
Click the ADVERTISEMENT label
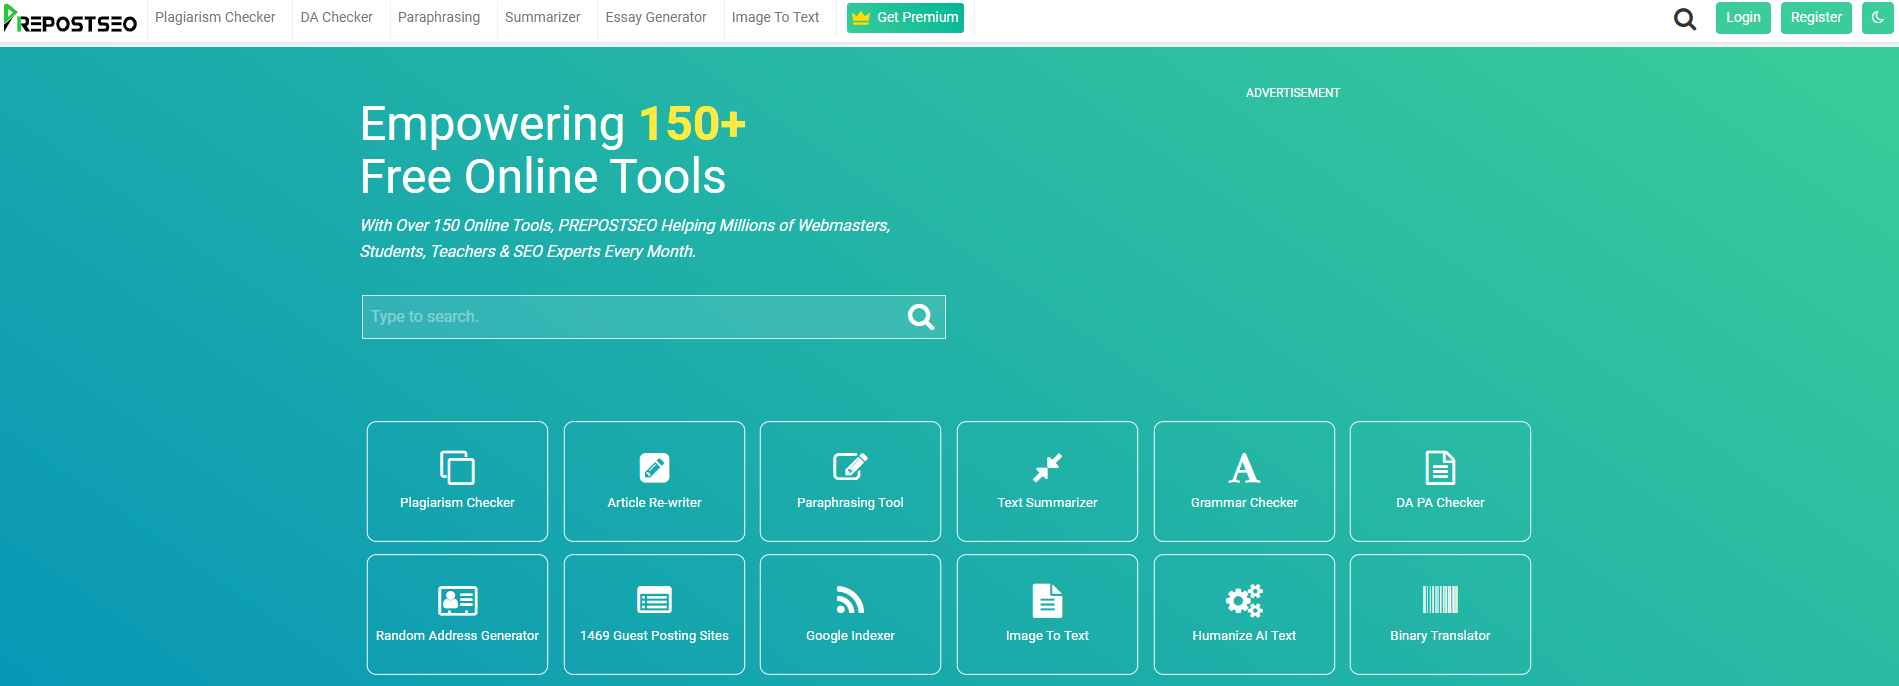(x=1293, y=93)
